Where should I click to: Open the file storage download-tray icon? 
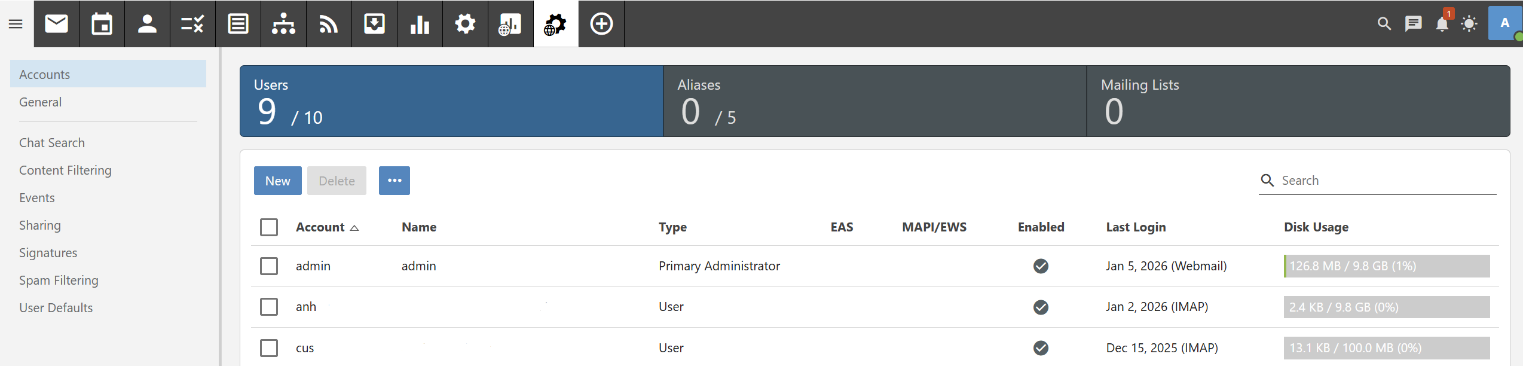point(374,24)
